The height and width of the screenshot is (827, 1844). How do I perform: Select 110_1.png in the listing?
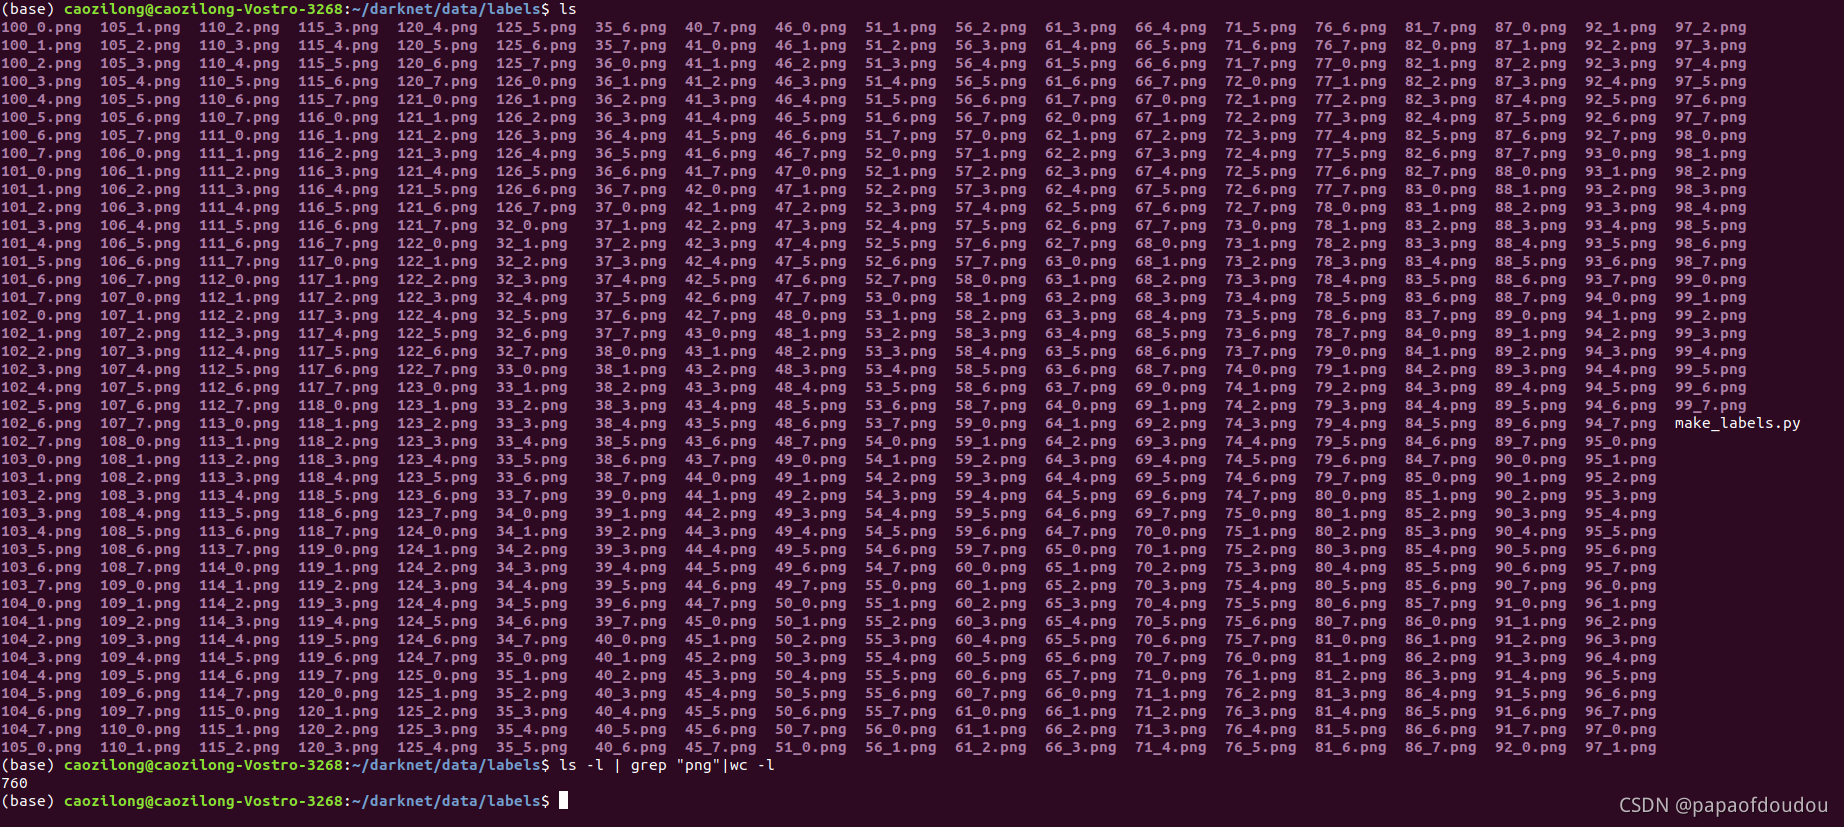coord(140,747)
